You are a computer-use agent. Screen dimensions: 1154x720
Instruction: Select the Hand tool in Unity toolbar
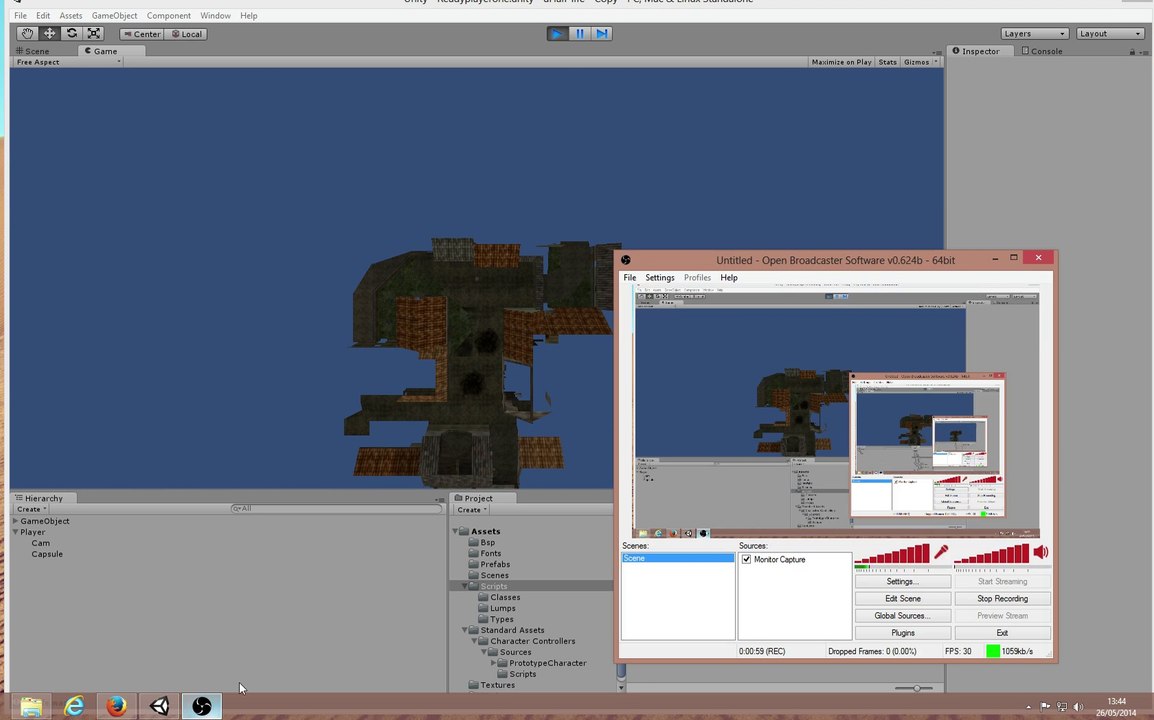(27, 33)
